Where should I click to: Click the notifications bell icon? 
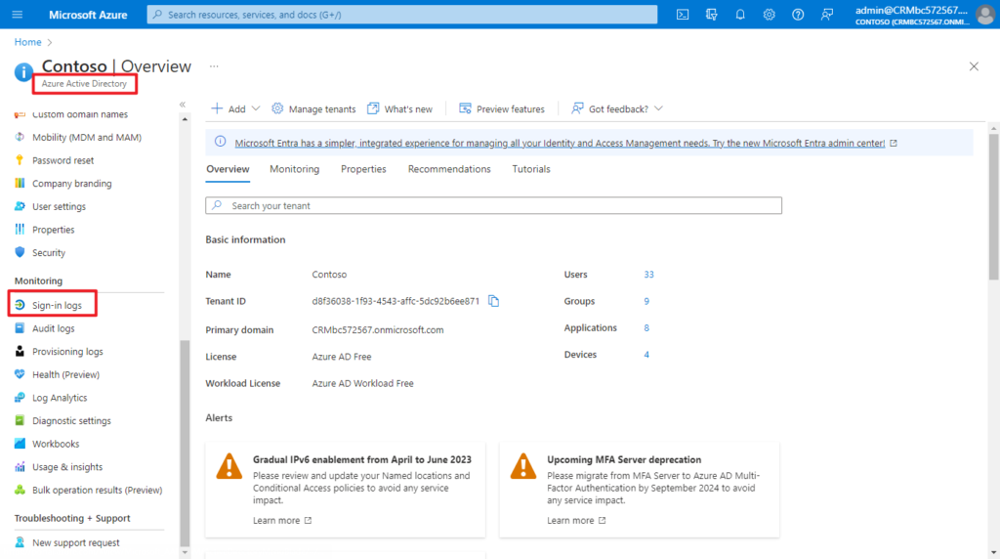click(740, 15)
